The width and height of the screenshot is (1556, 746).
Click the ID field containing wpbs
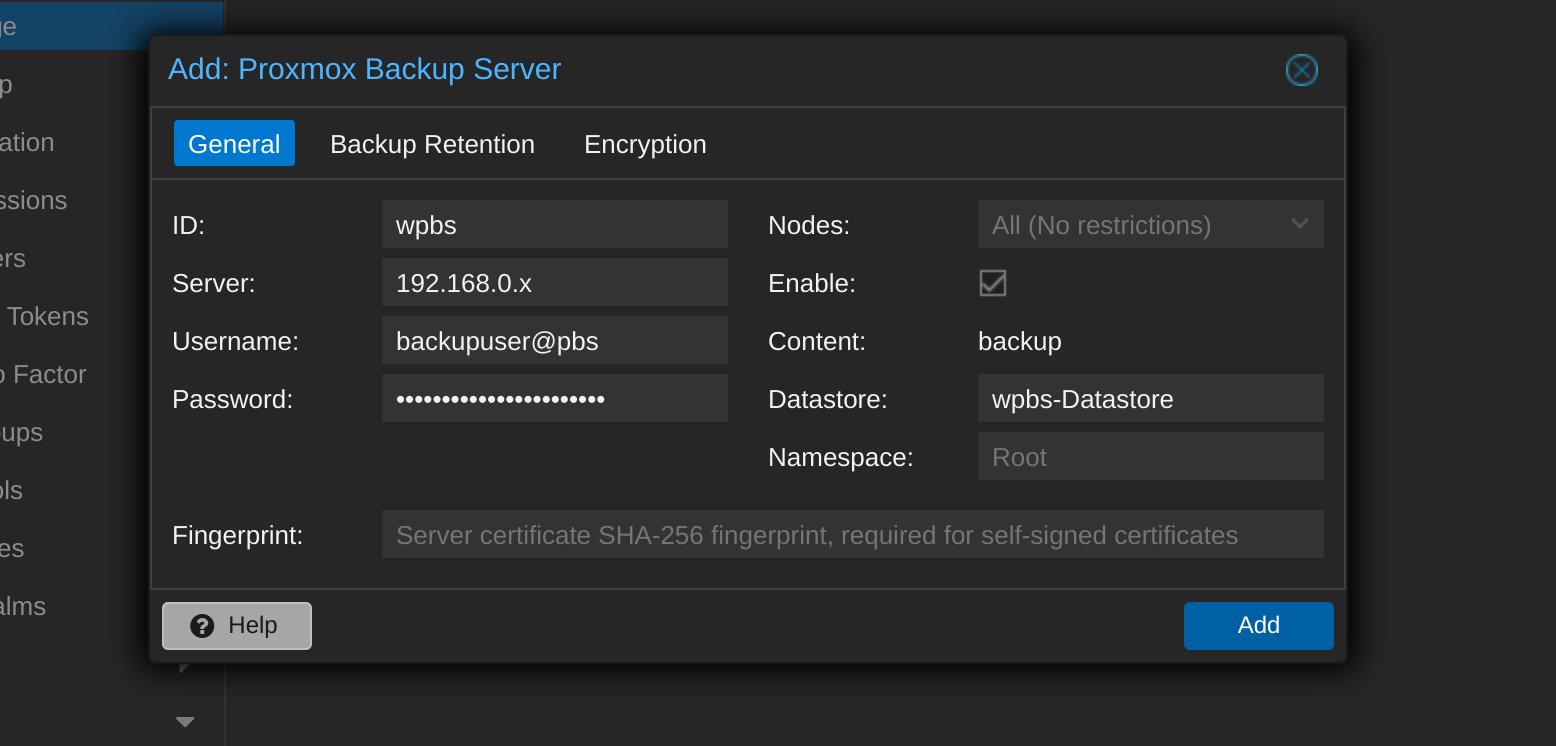(x=555, y=224)
